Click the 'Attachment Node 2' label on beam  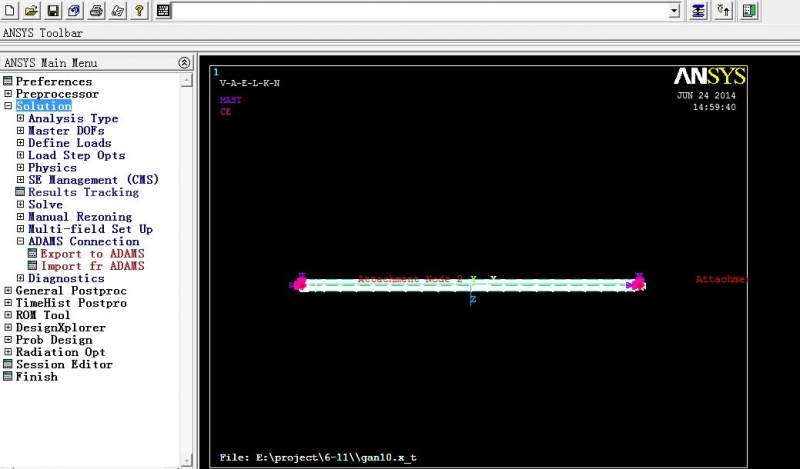(410, 279)
